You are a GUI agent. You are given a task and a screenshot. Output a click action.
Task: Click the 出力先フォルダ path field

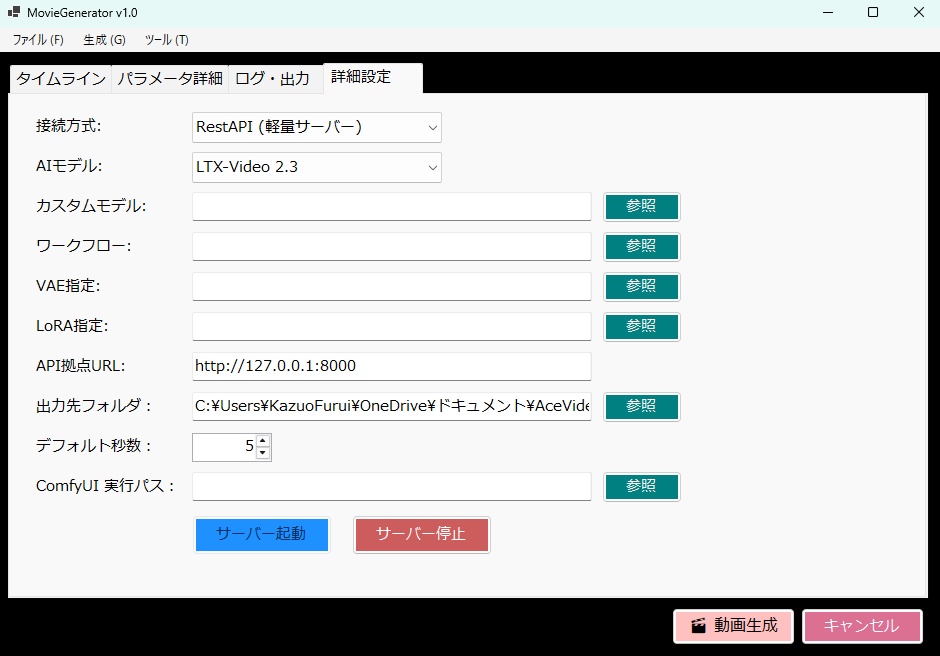coord(391,407)
